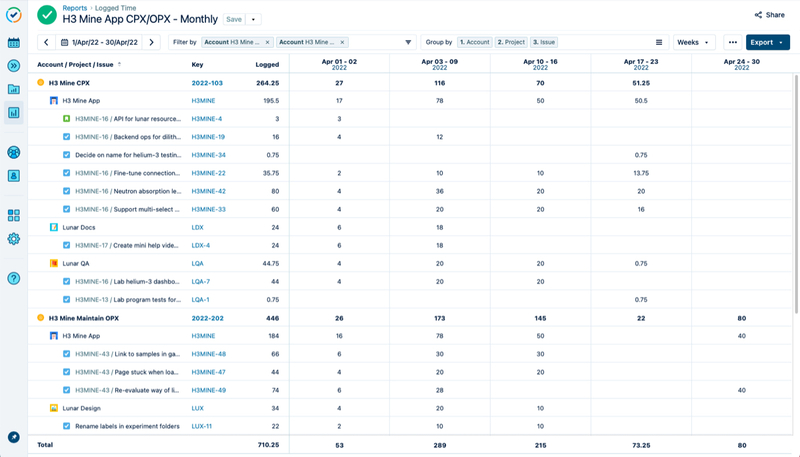The image size is (800, 457).
Task: Click the Reports chart icon in sidebar
Action: 14,112
